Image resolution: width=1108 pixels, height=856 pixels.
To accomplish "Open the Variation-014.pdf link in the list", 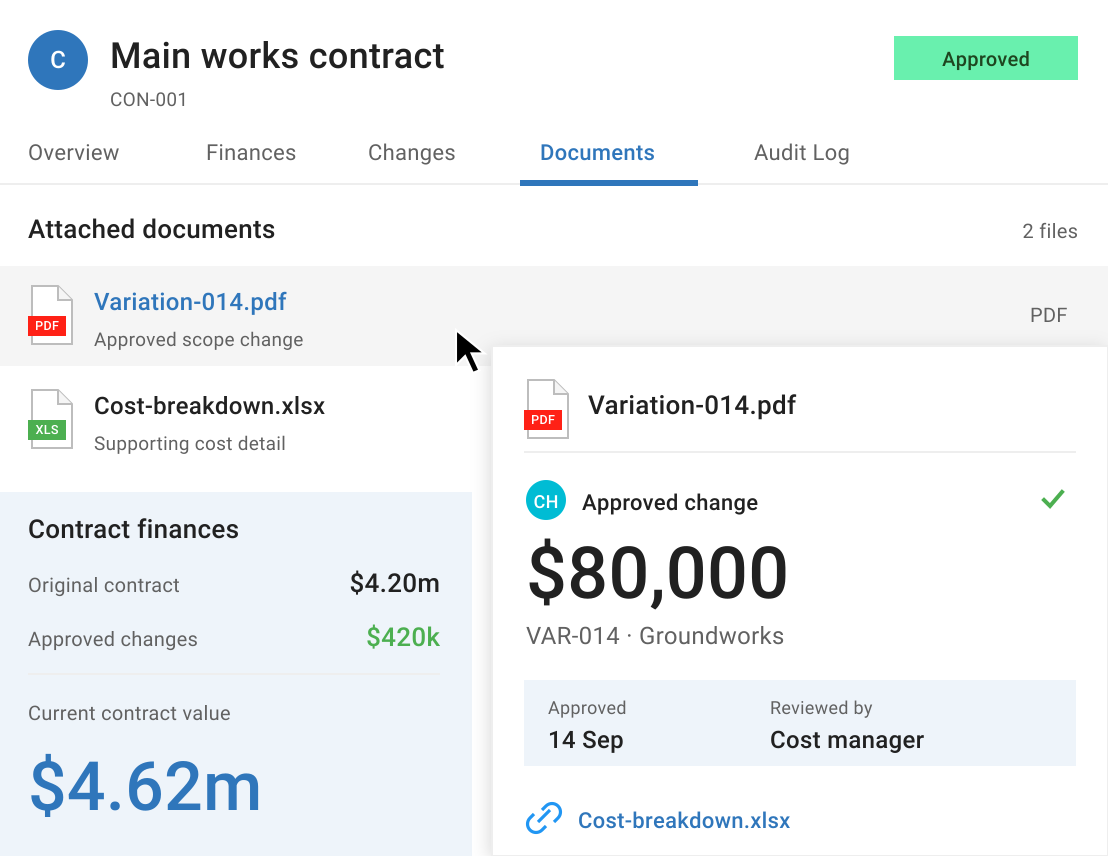I will pos(190,302).
